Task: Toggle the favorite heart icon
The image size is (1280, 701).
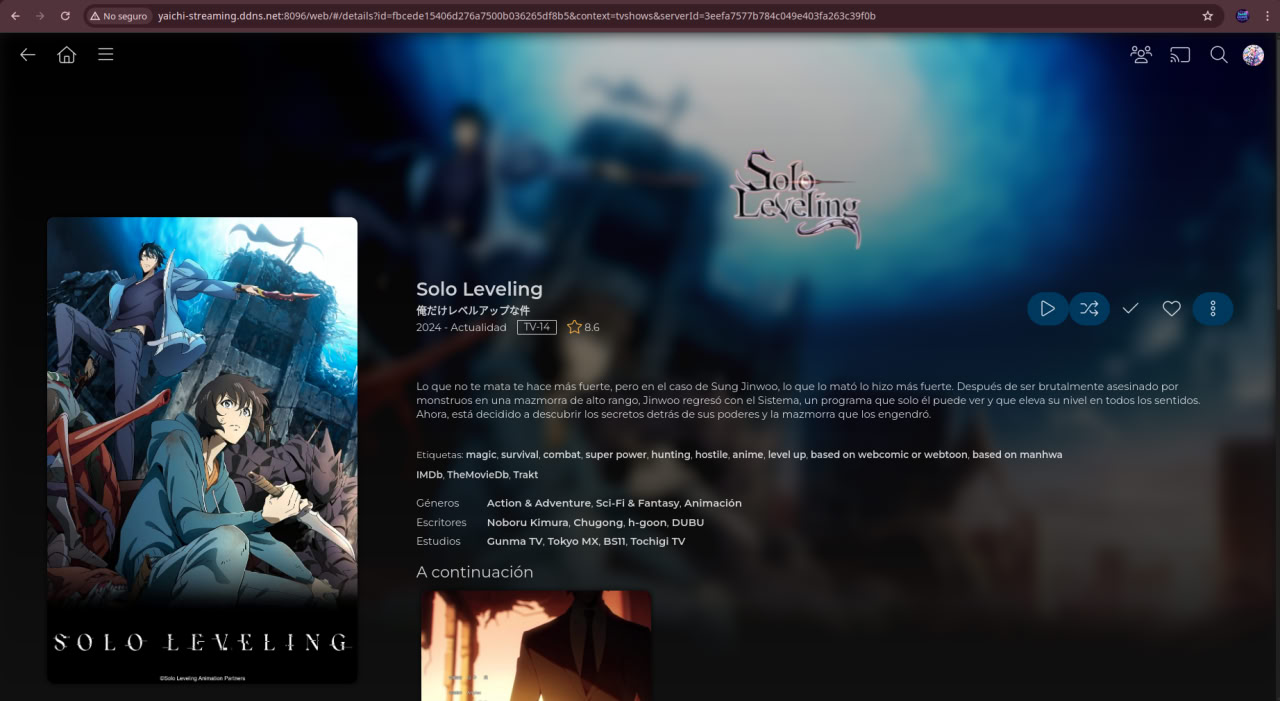Action: [x=1171, y=309]
